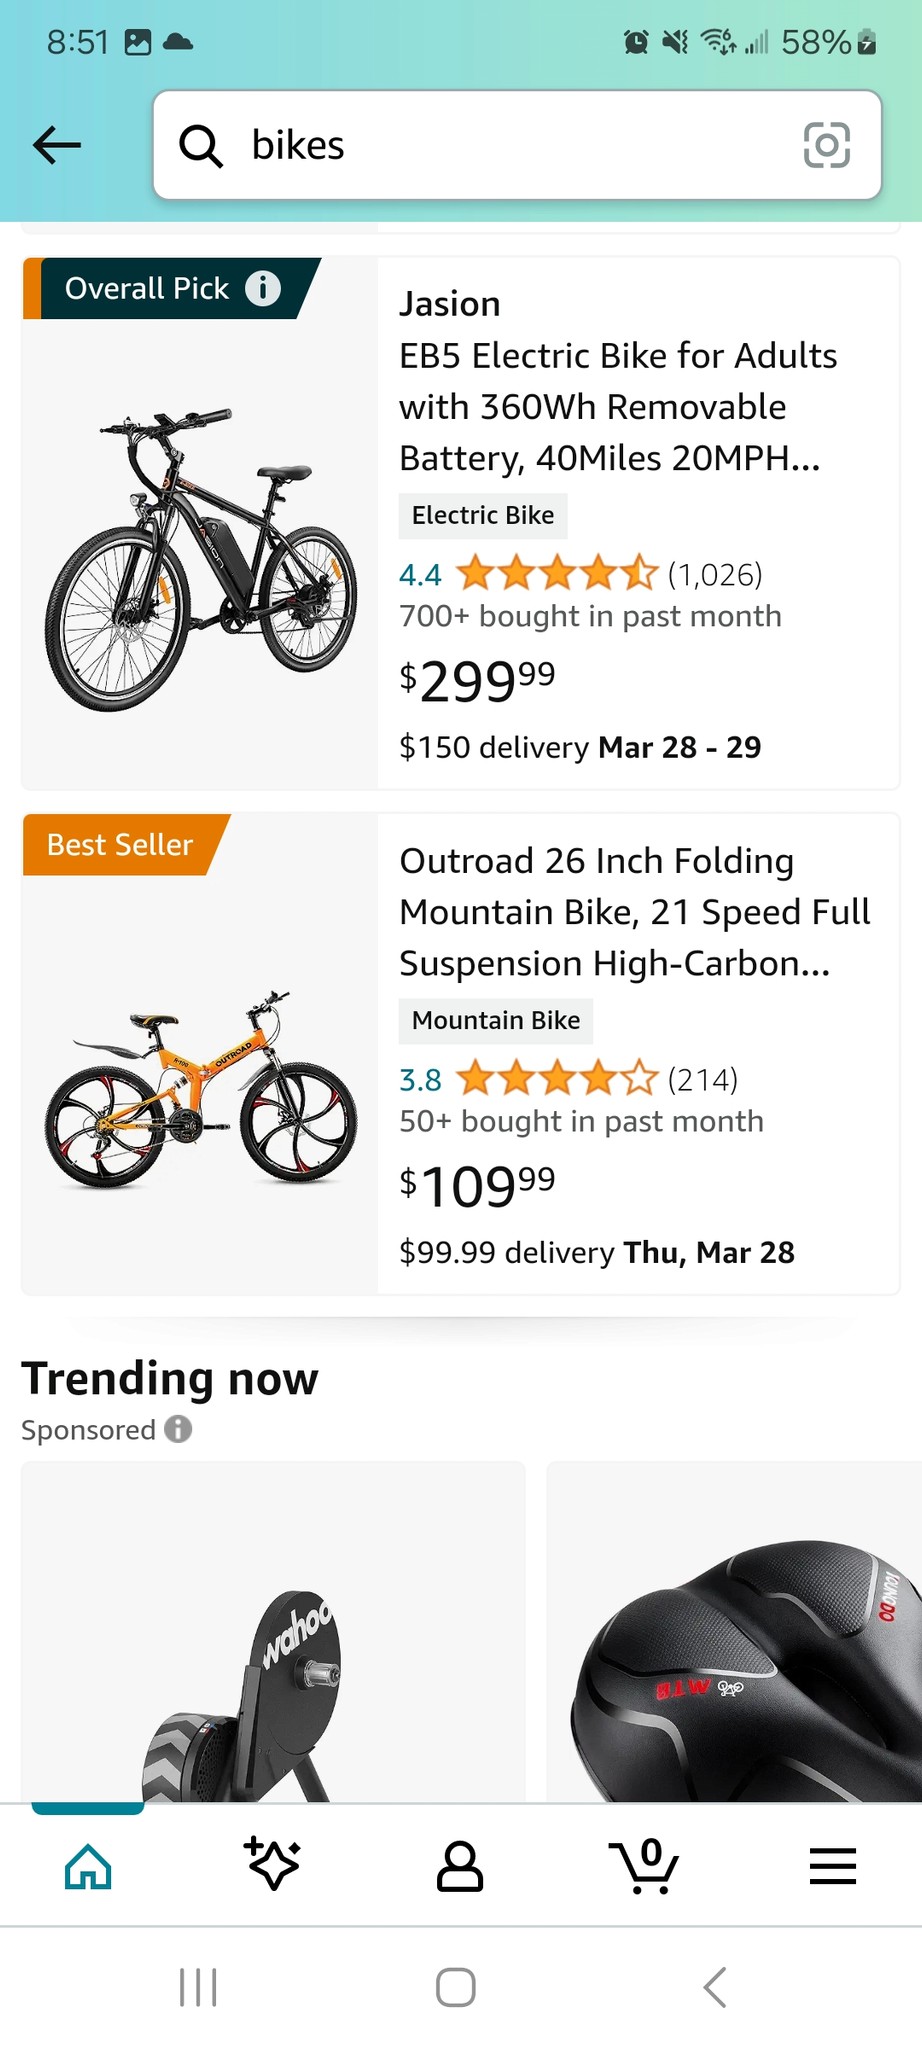Image resolution: width=922 pixels, height=2048 pixels.
Task: Tap the Sponsored info icon
Action: pos(178,1429)
